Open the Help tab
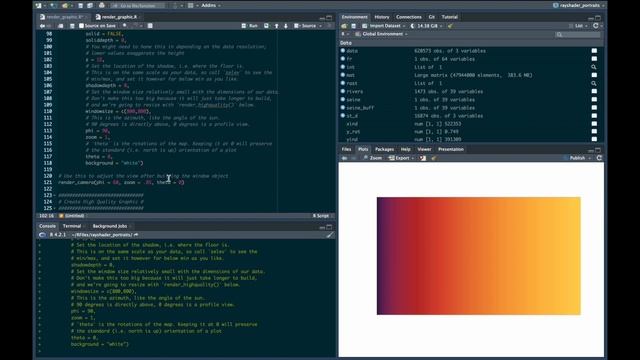The height and width of the screenshot is (360, 640). pyautogui.click(x=405, y=149)
